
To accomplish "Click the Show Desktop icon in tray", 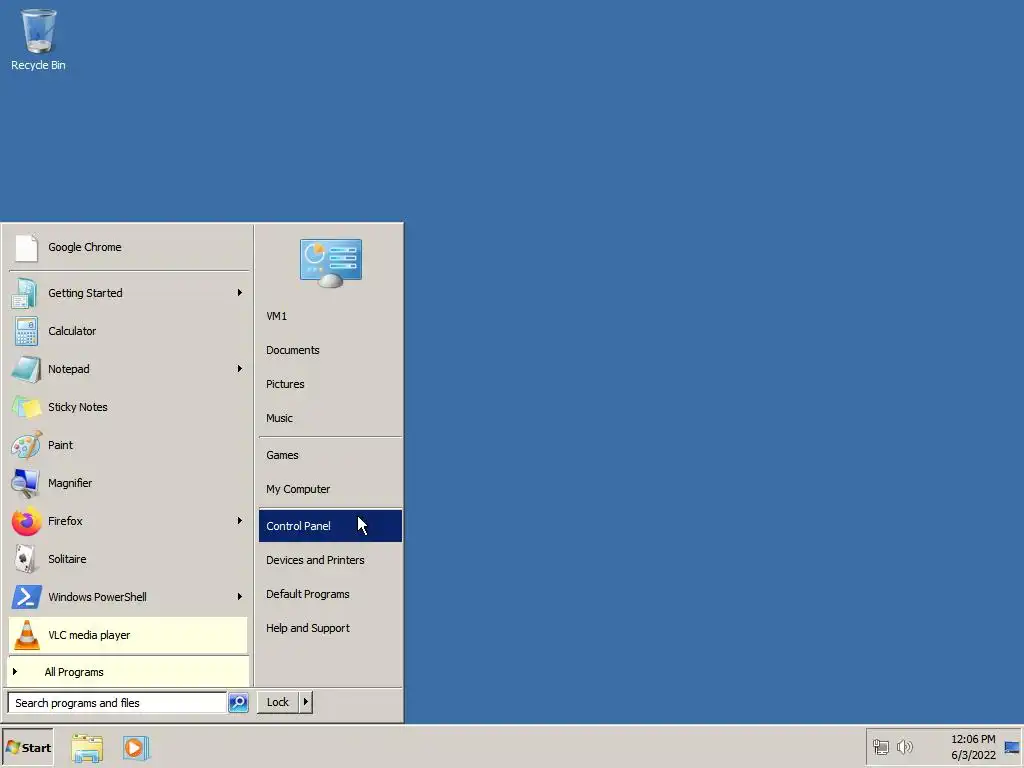I will click(1012, 748).
